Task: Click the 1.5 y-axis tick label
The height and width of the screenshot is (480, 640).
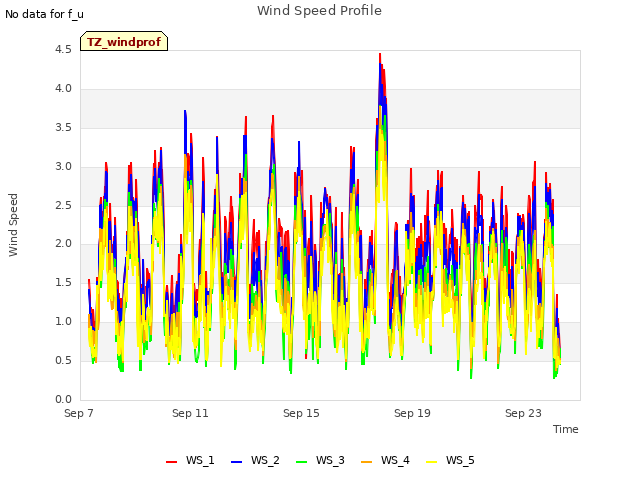Action: 63,282
